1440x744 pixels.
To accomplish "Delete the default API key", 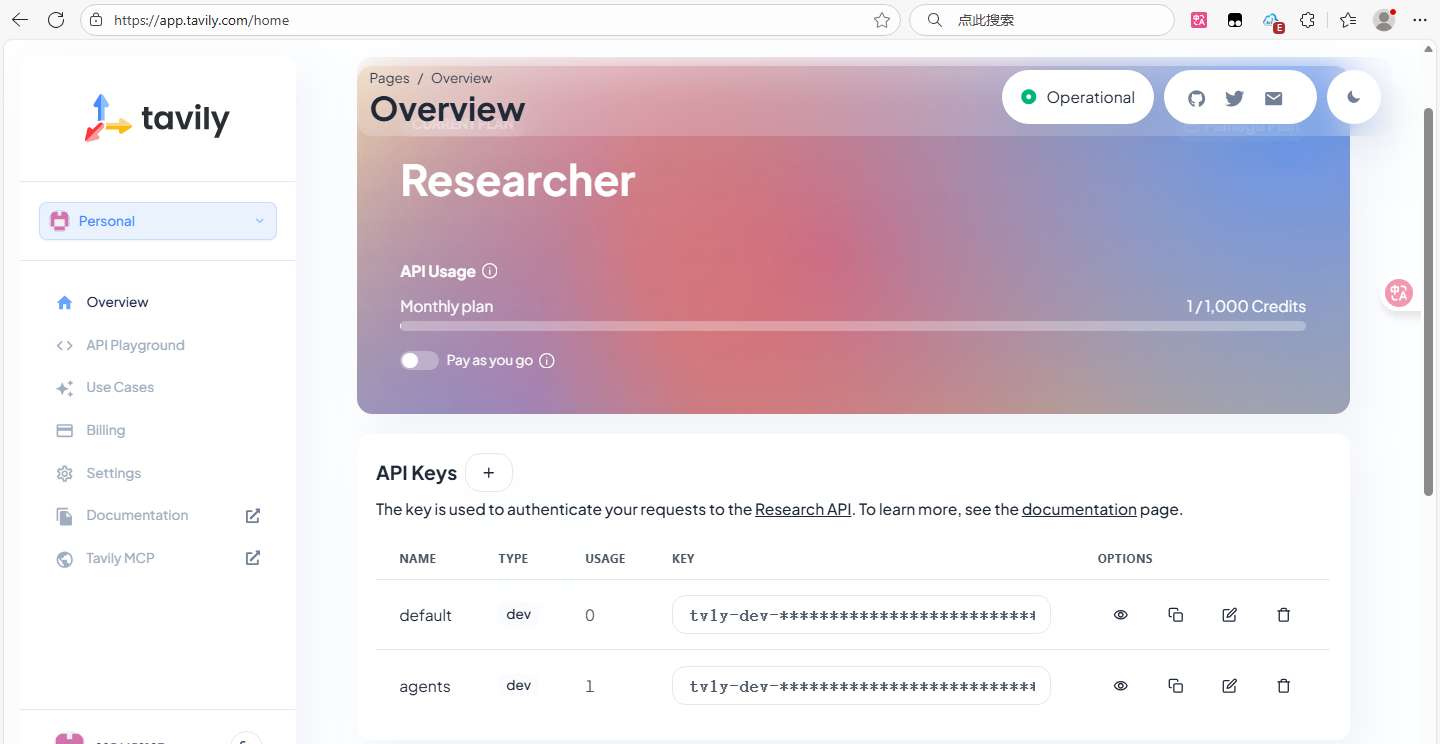I will [1284, 615].
